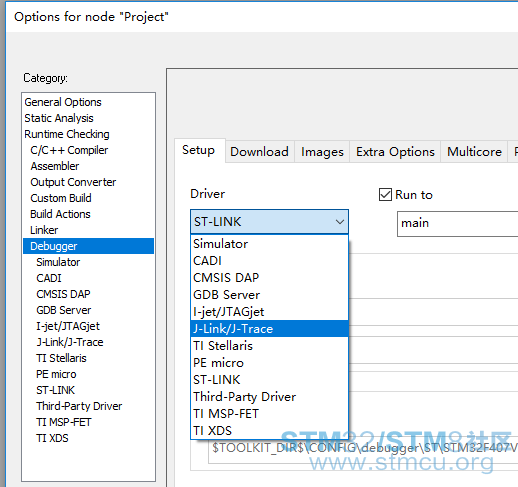
Task: Select GDB Server in Category list
Action: [64, 310]
